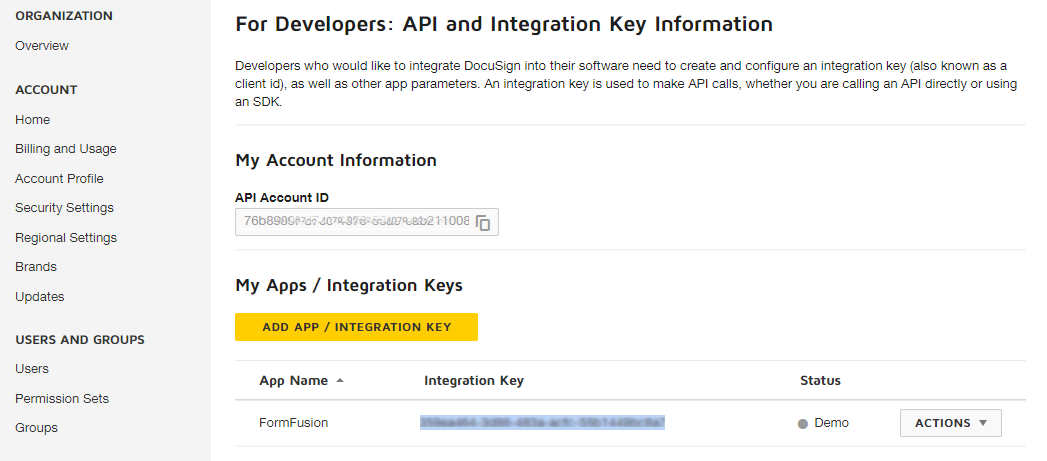Open Groups in sidebar
Image resolution: width=1047 pixels, height=461 pixels.
pyautogui.click(x=36, y=428)
